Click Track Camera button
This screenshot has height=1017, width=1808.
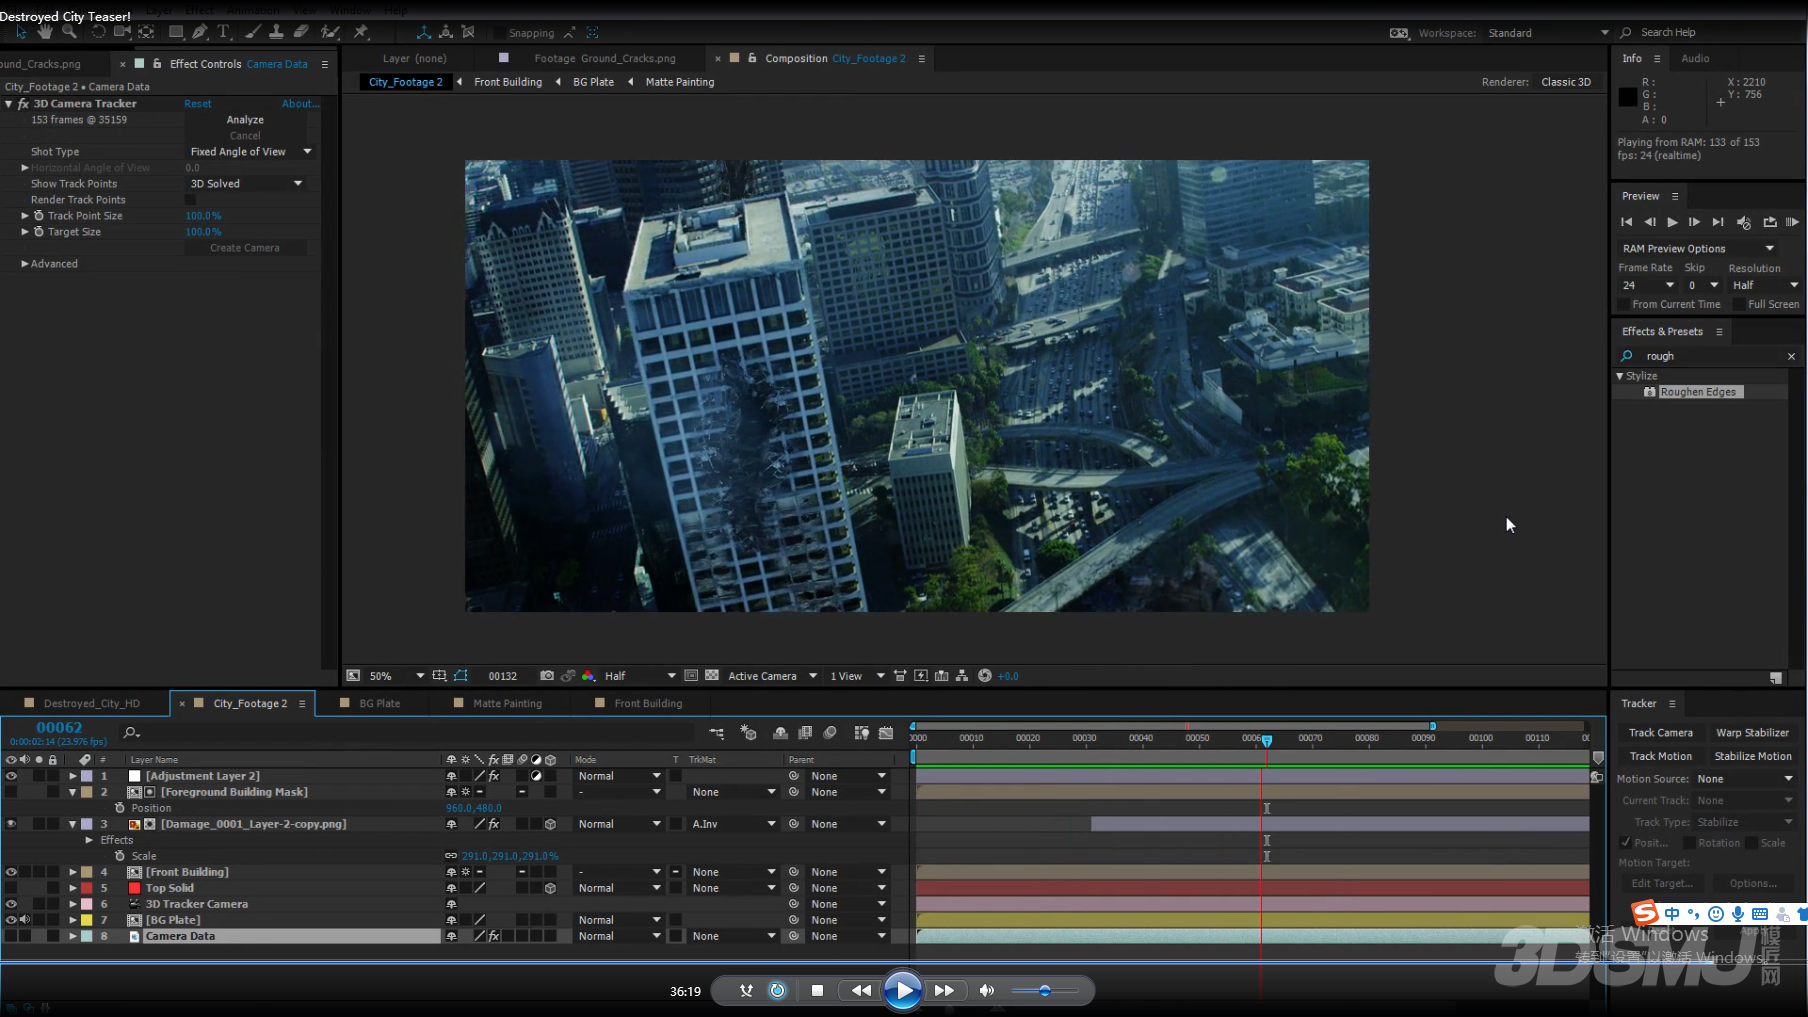coord(1660,733)
